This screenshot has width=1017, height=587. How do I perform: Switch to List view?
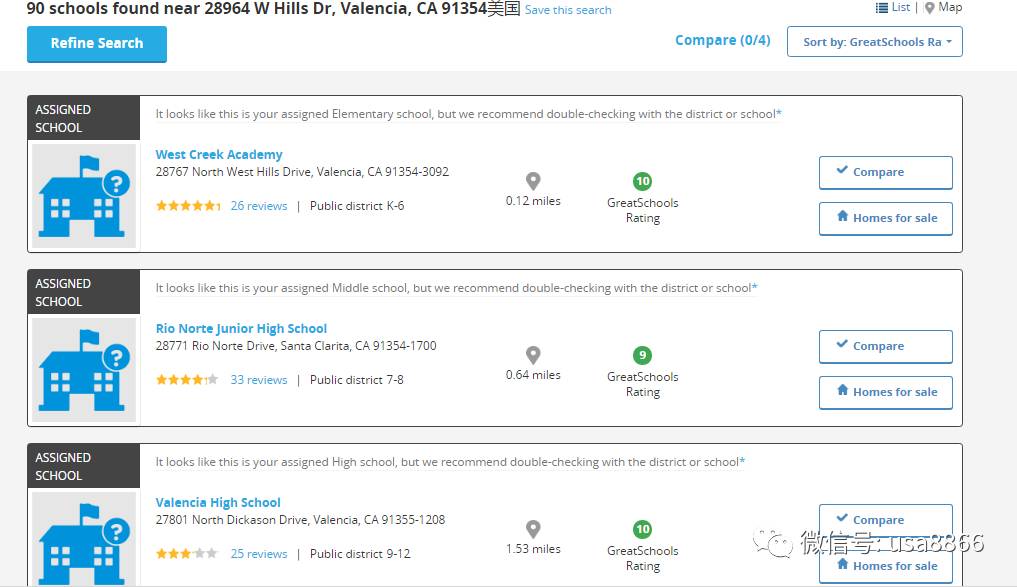tap(893, 7)
